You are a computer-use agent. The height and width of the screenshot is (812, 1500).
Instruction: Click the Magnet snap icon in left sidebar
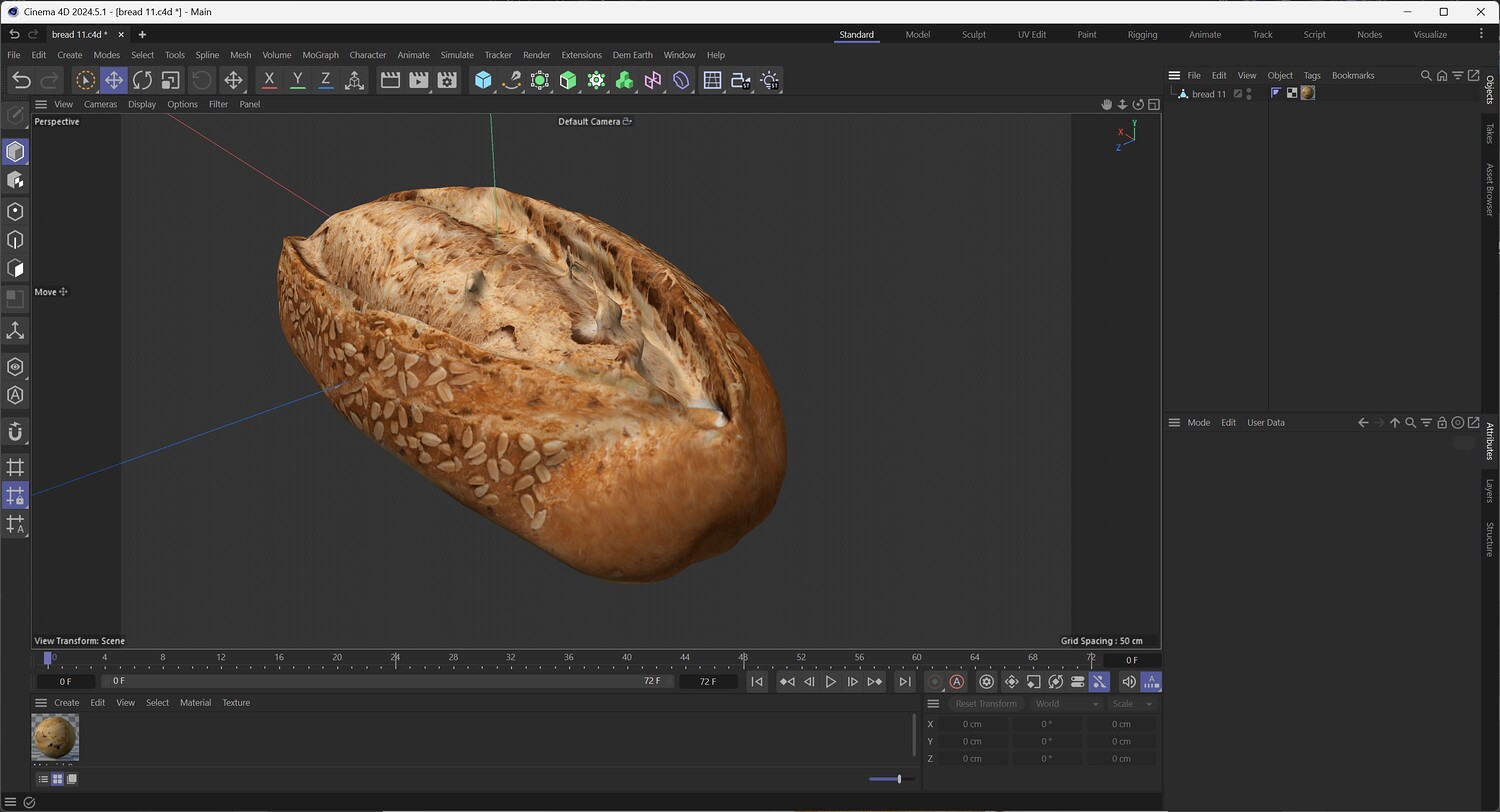click(x=15, y=432)
